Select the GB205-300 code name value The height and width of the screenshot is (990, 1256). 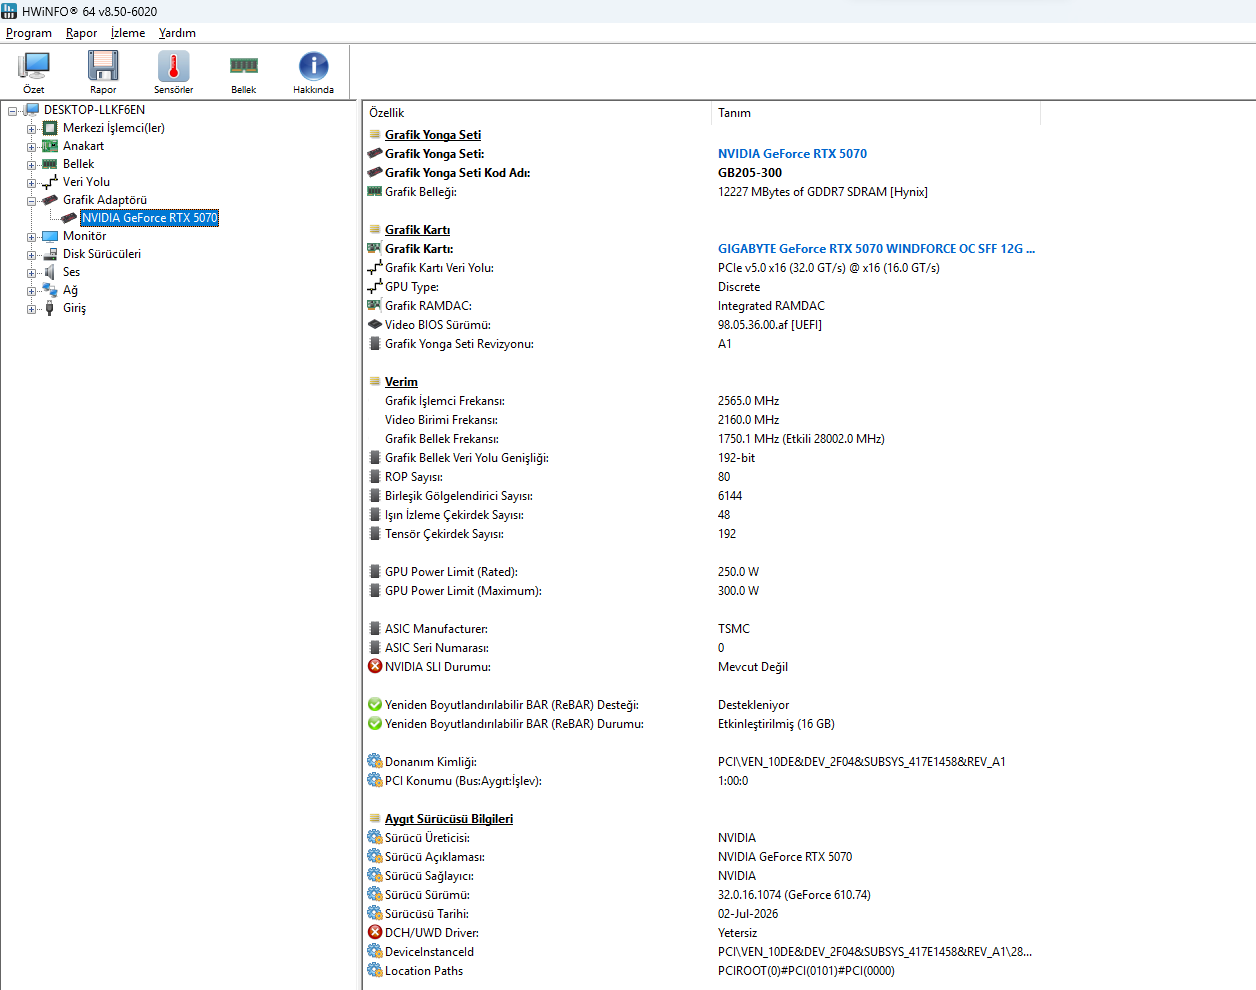point(750,173)
